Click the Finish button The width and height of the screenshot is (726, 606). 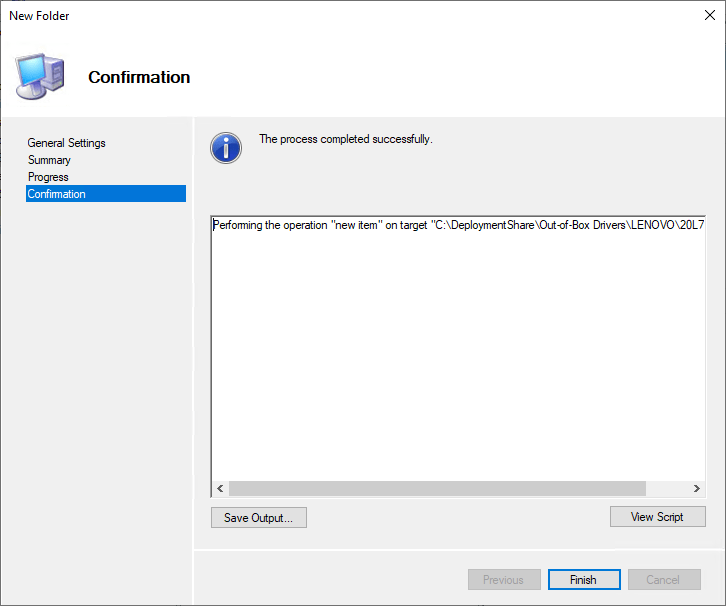tap(583, 580)
